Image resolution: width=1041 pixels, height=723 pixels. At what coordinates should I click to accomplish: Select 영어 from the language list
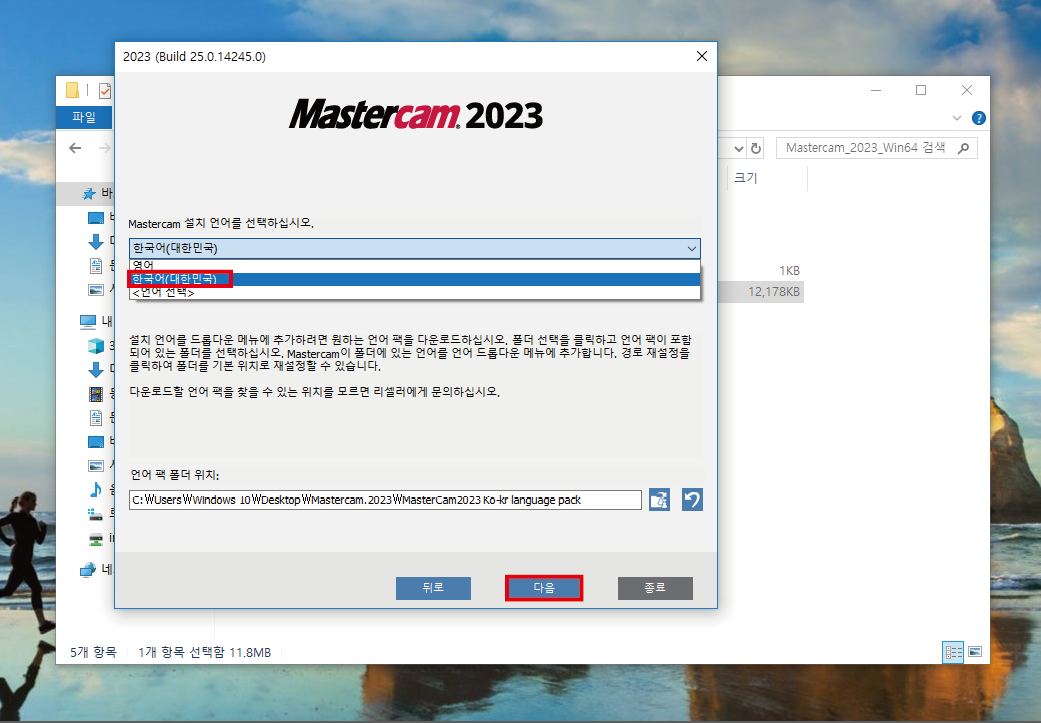[x=415, y=265]
